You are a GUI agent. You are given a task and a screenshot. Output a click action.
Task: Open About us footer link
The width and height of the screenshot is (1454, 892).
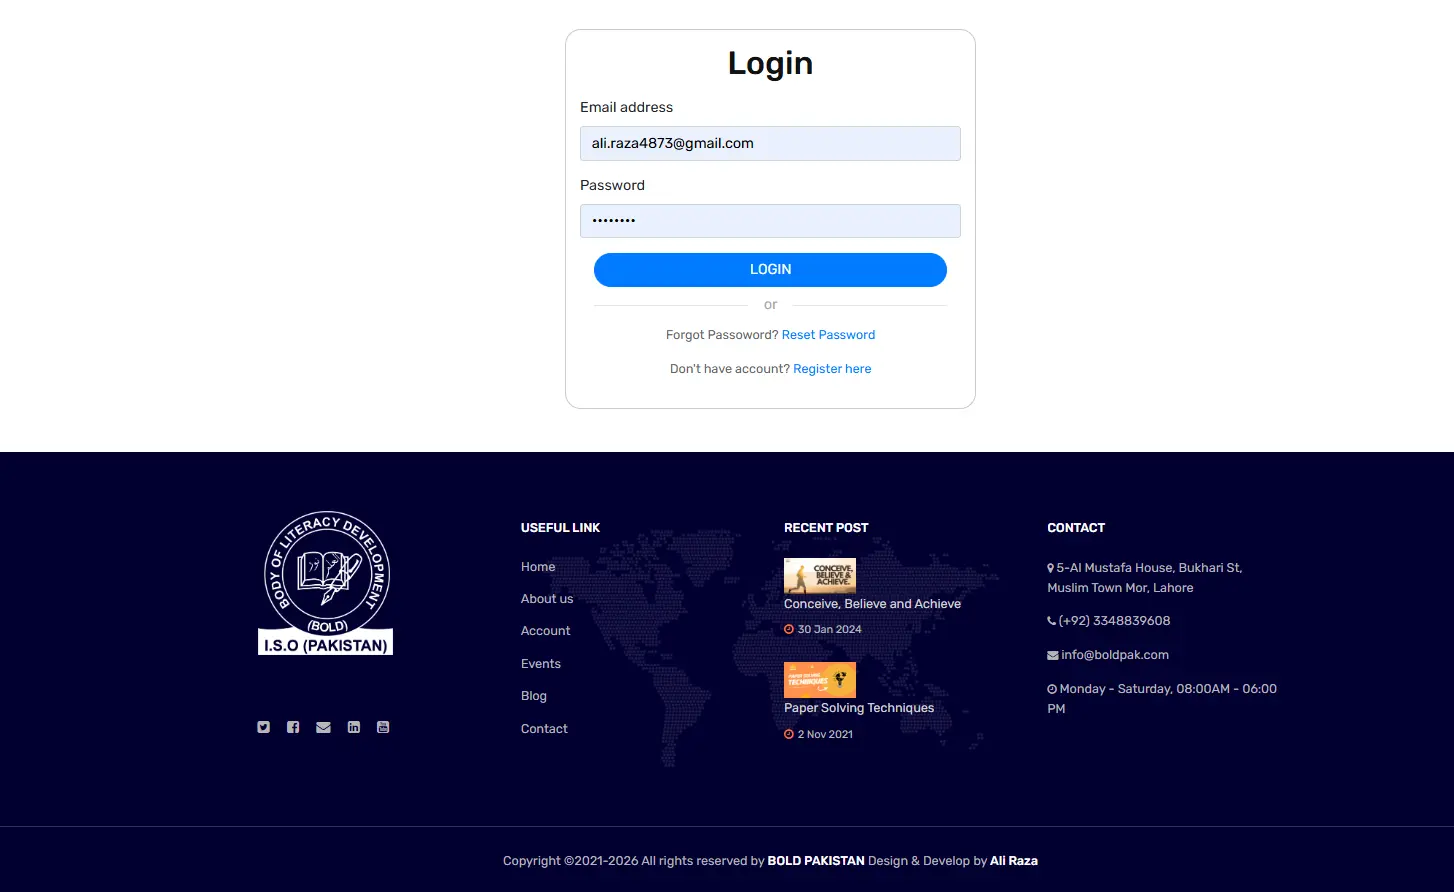[547, 599]
